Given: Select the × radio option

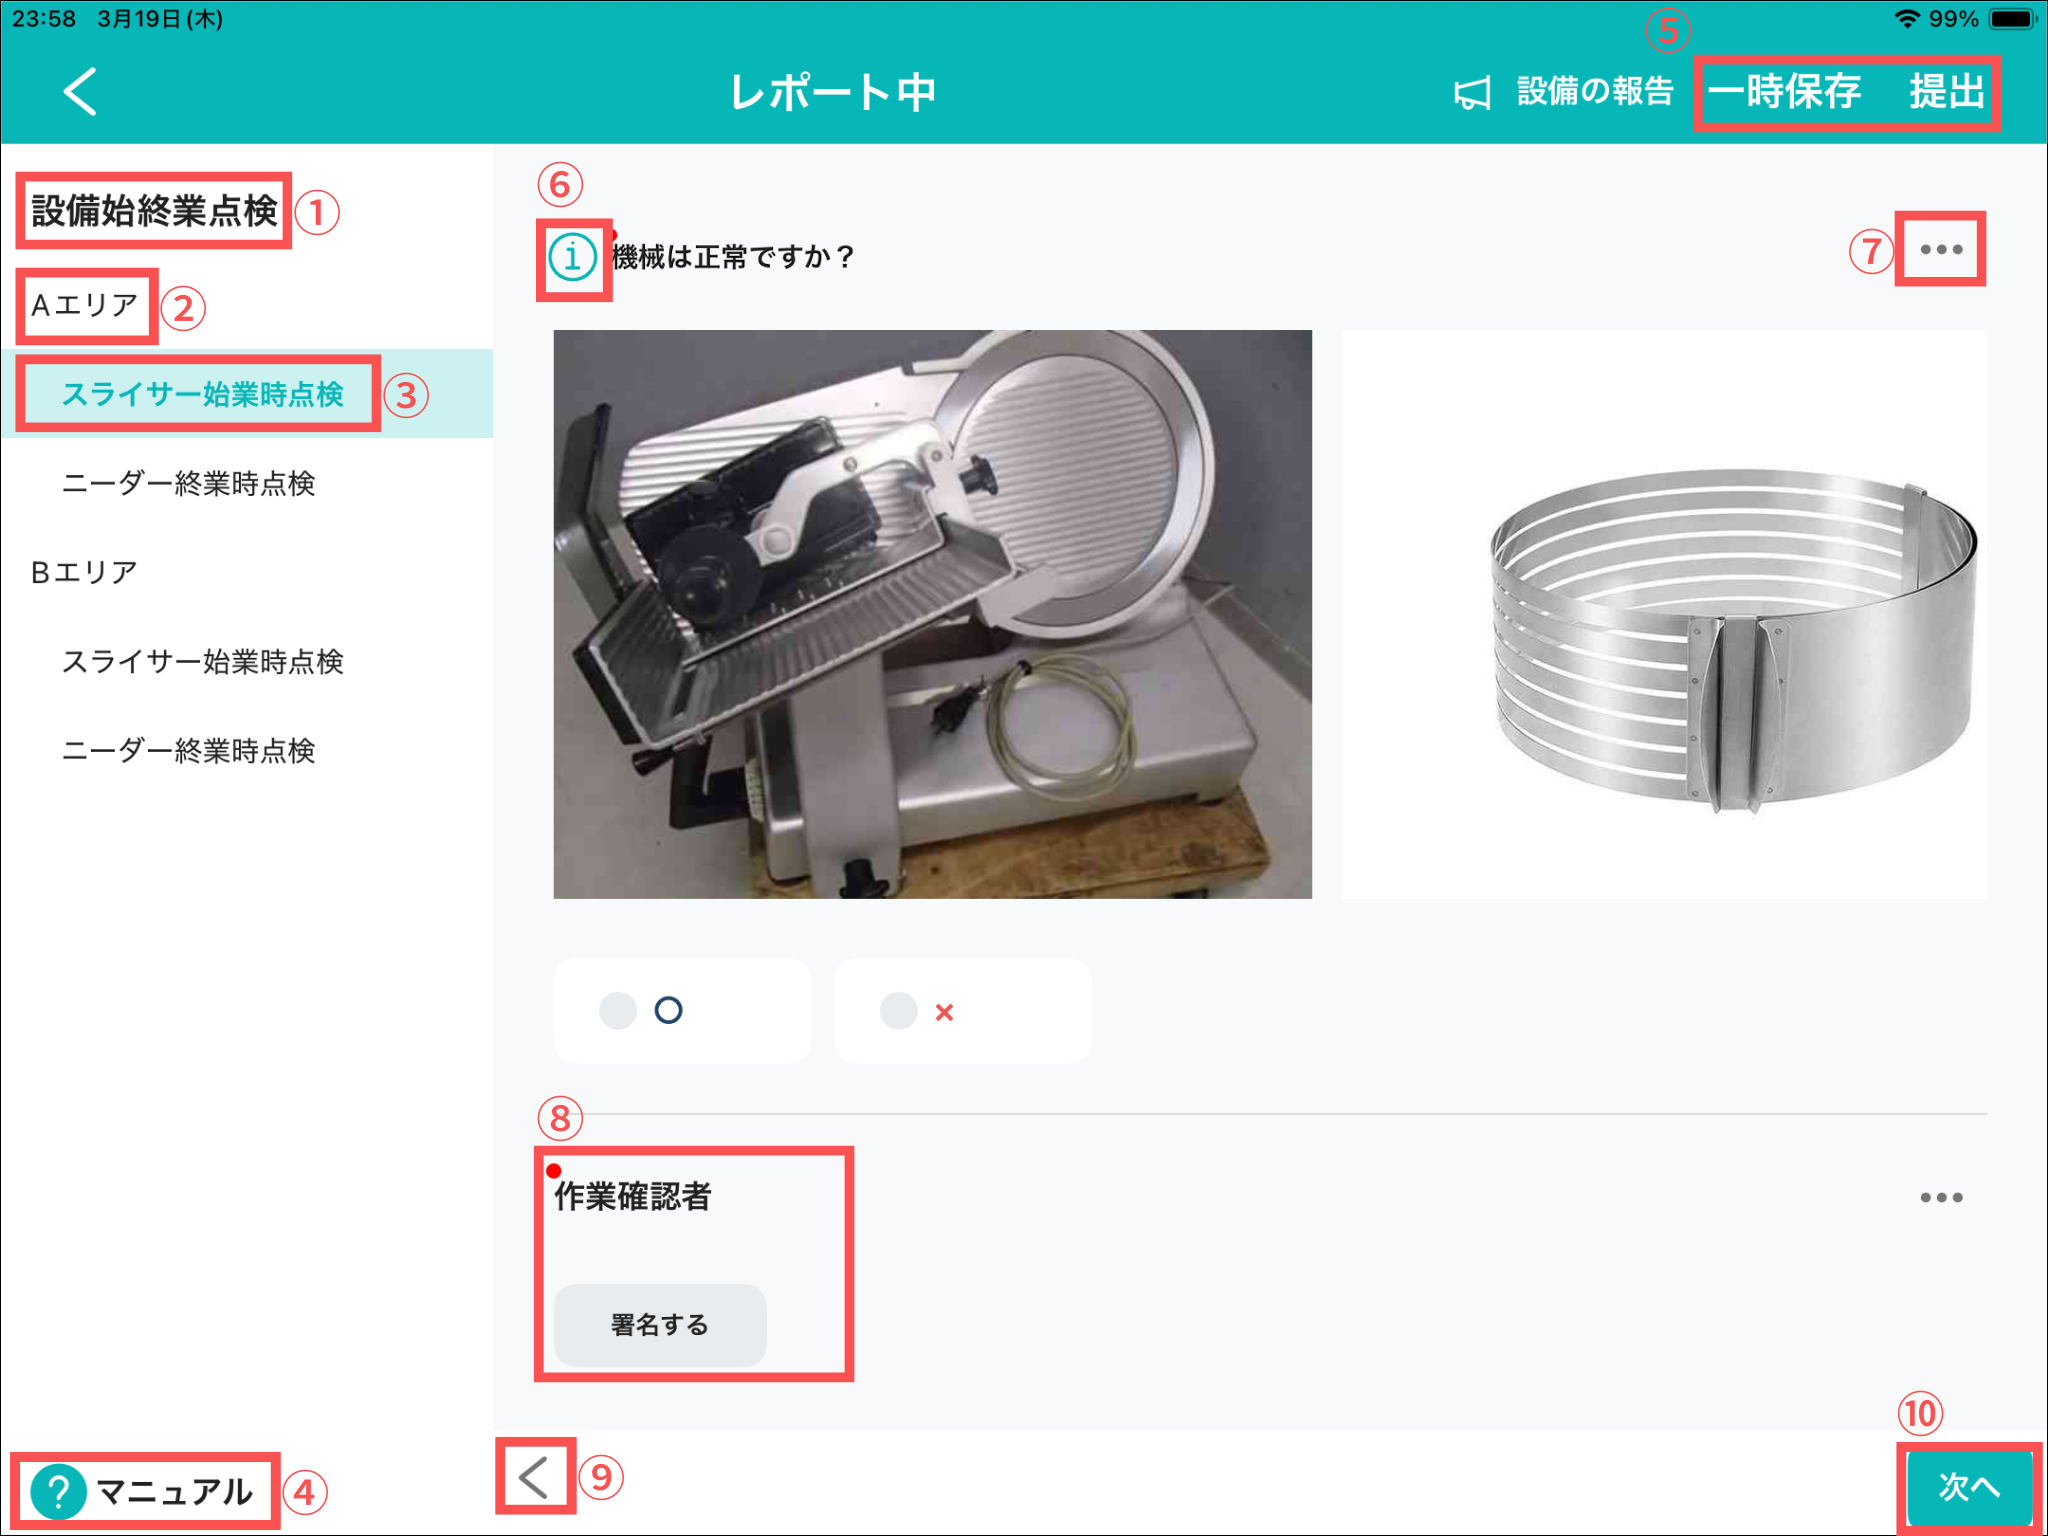Looking at the screenshot, I should [899, 1011].
